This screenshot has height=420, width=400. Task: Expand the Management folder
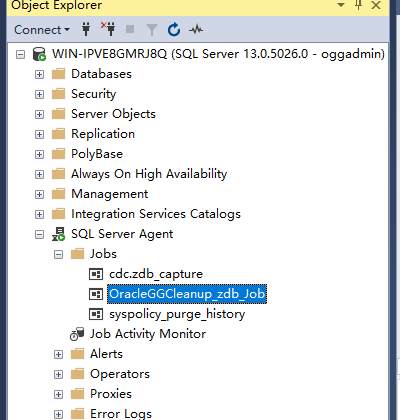[39, 194]
